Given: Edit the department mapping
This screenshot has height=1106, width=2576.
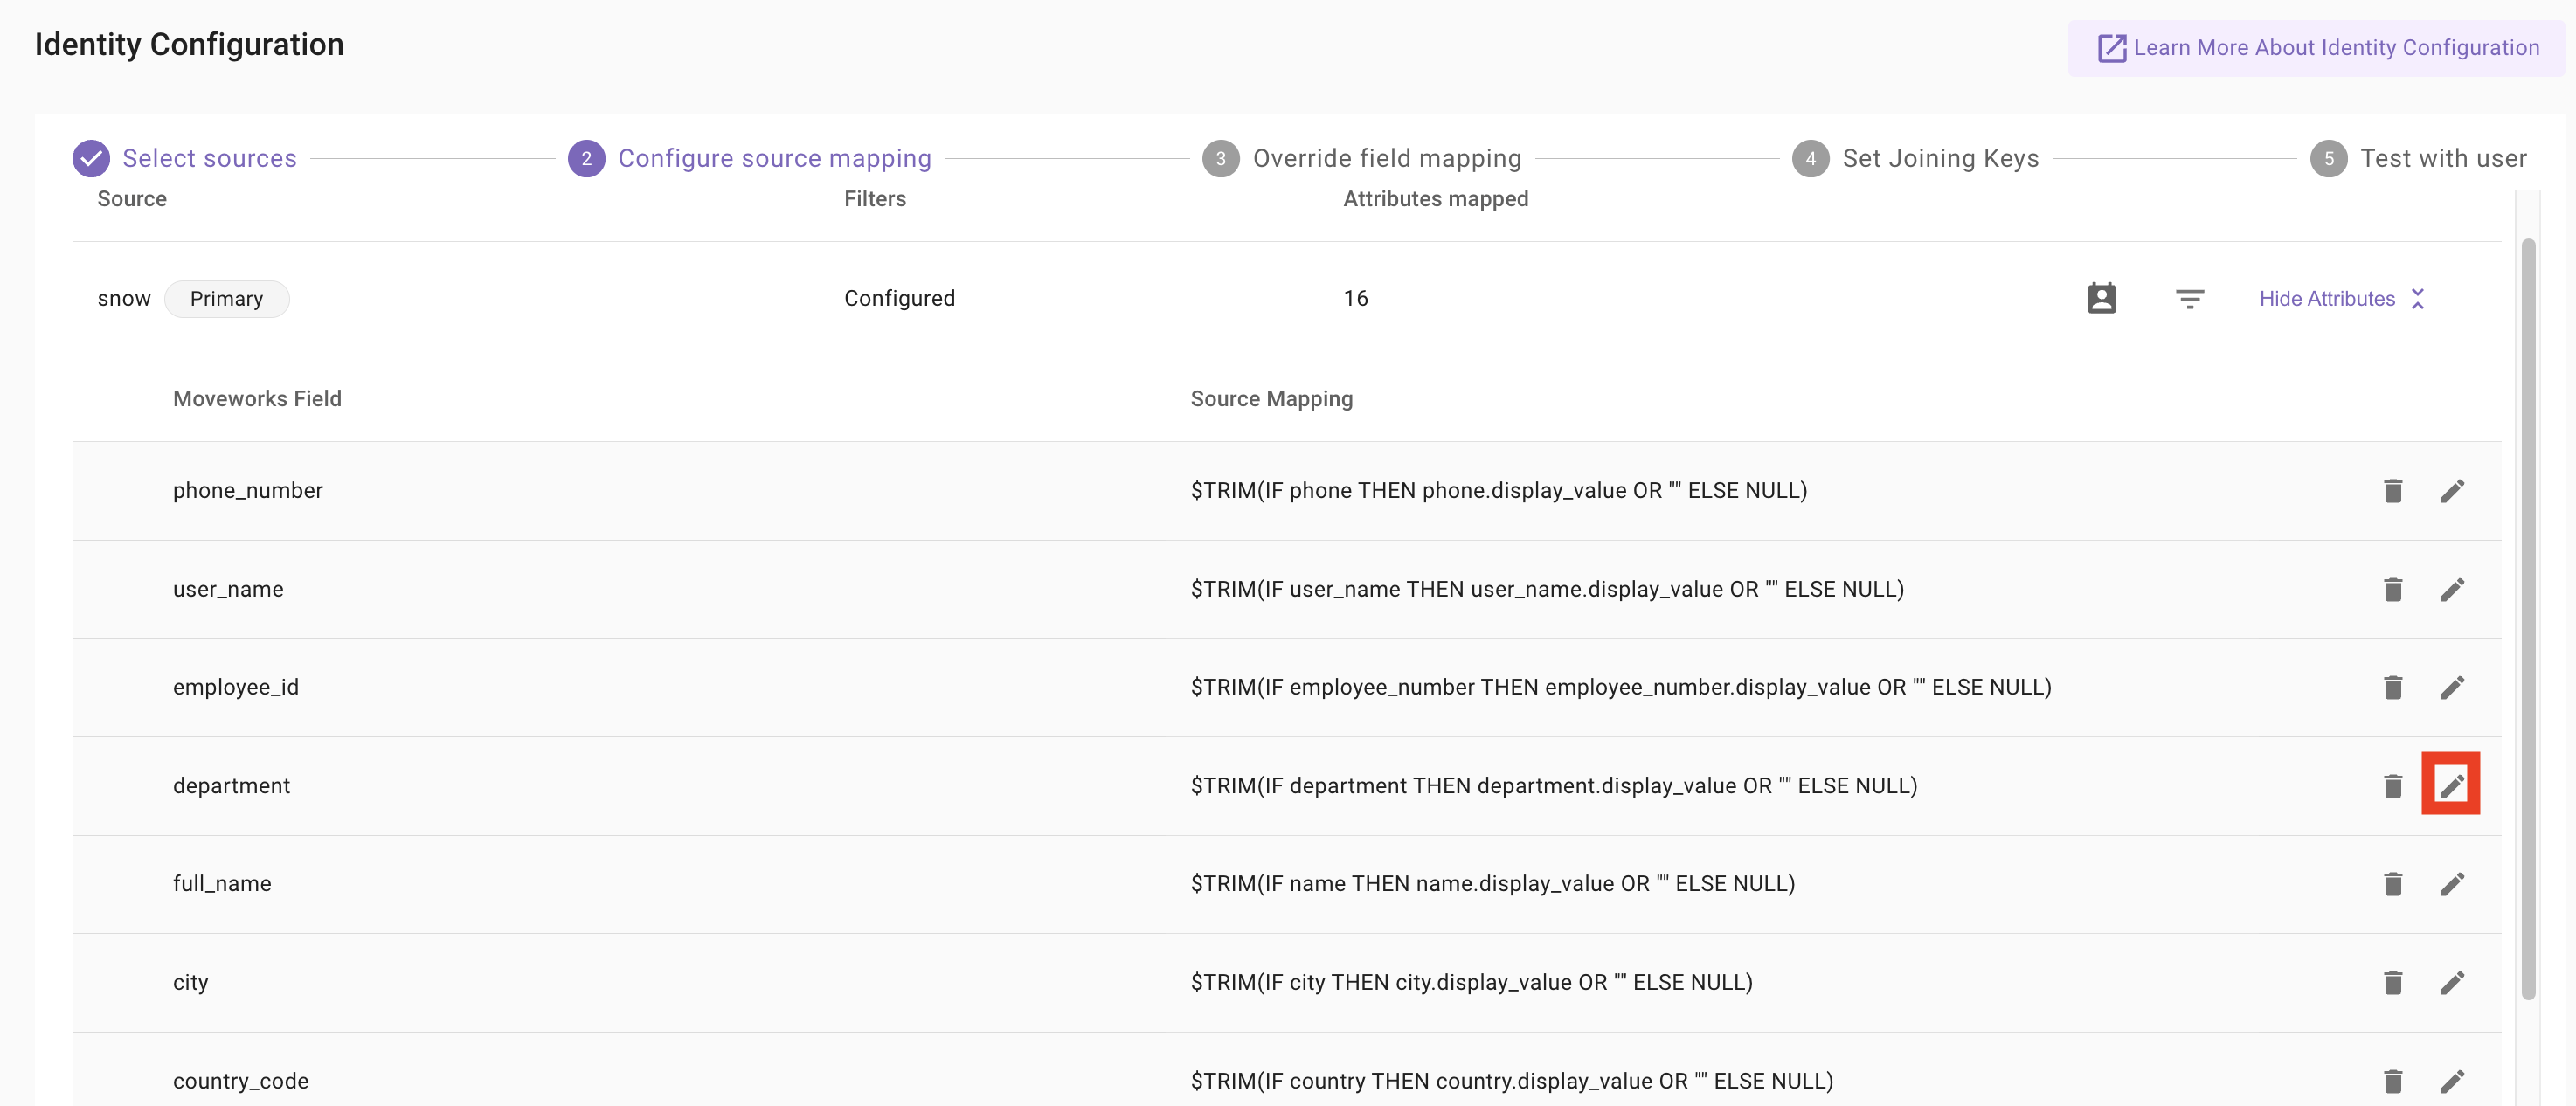Looking at the screenshot, I should [2452, 786].
